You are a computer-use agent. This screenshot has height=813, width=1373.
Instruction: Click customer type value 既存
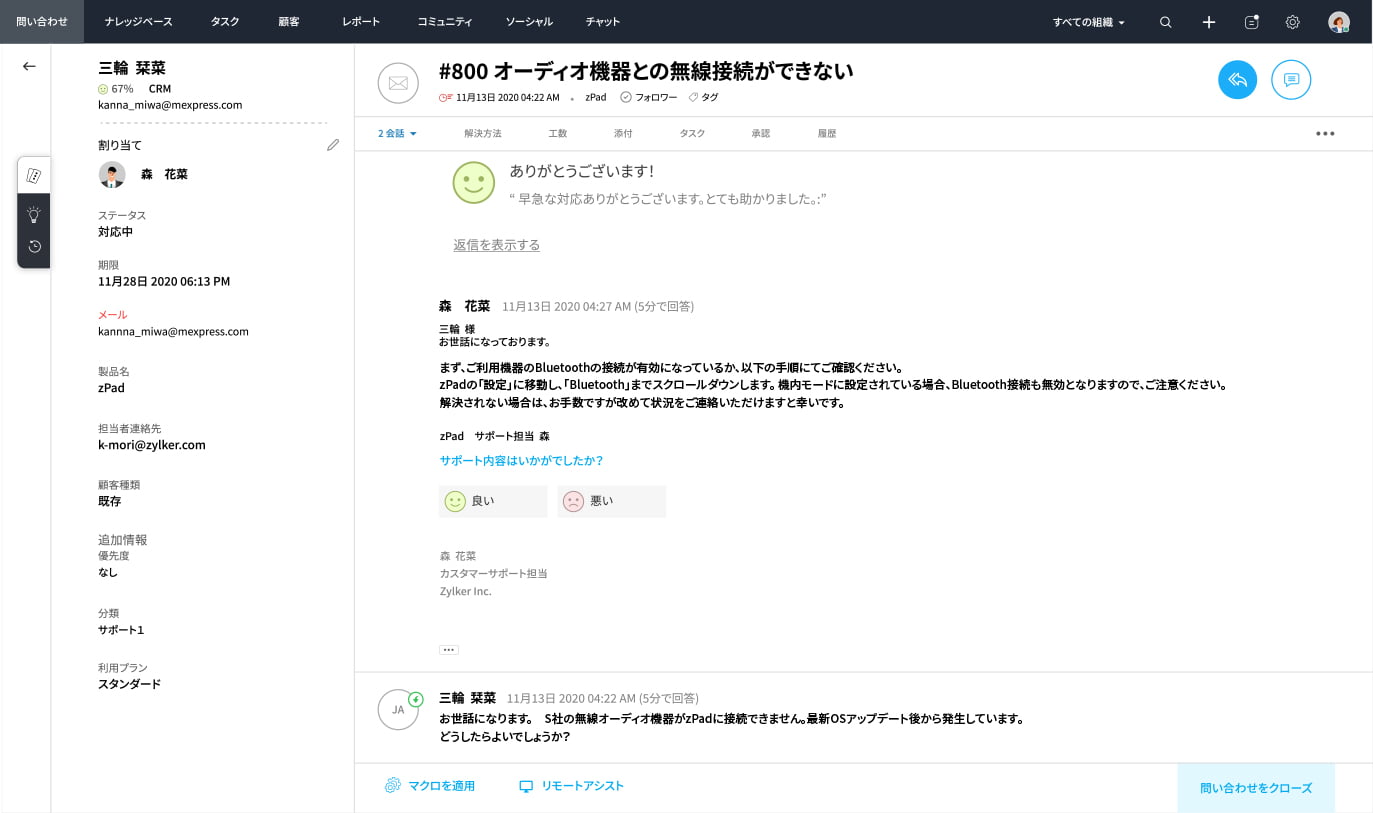[x=109, y=501]
